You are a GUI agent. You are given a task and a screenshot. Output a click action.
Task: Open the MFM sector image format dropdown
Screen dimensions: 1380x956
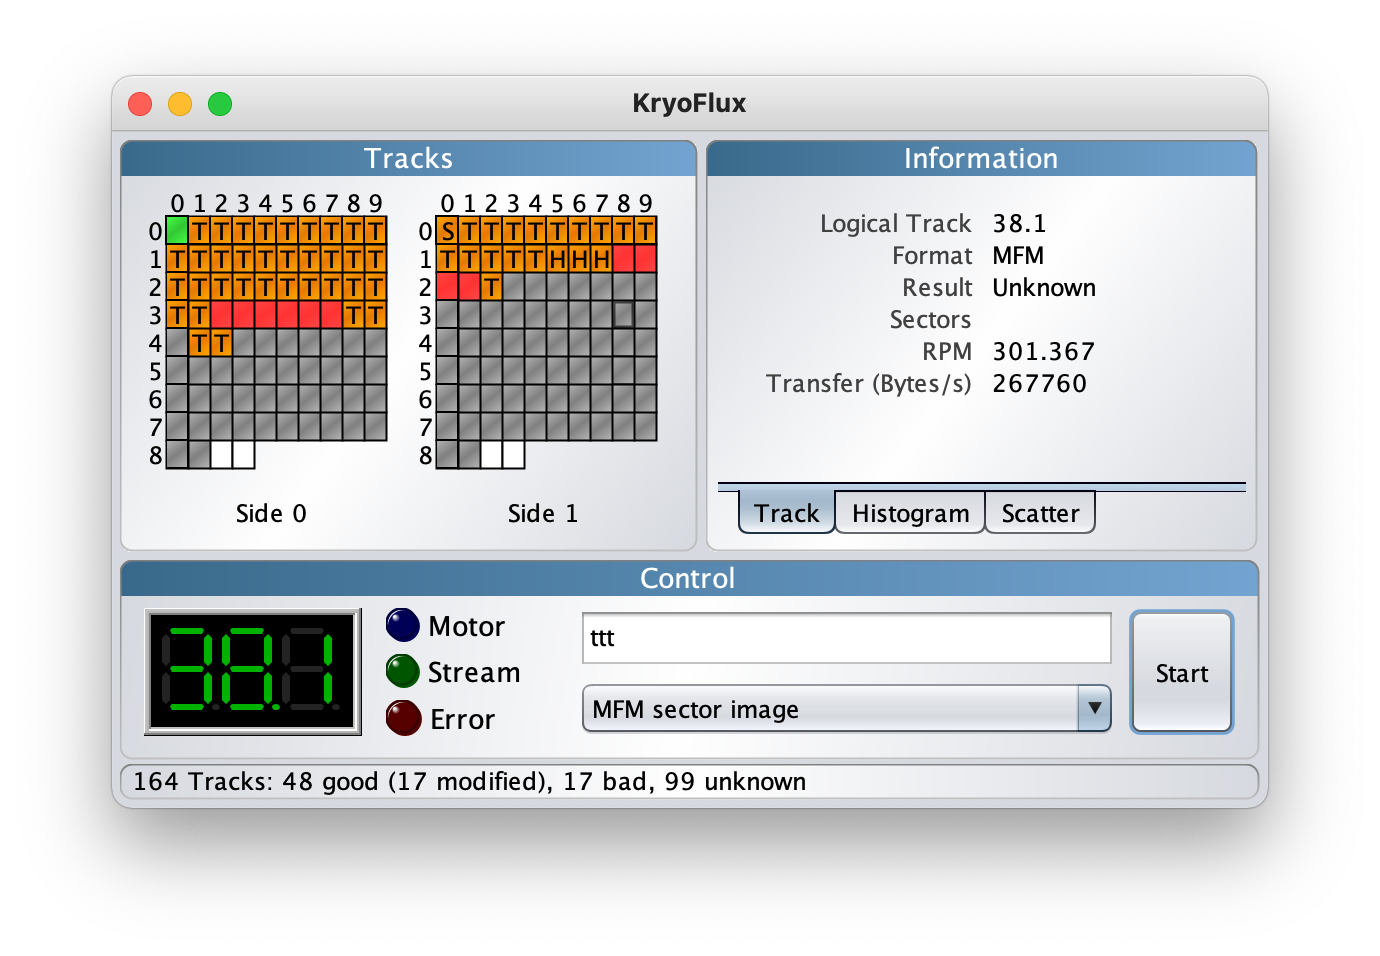(846, 709)
